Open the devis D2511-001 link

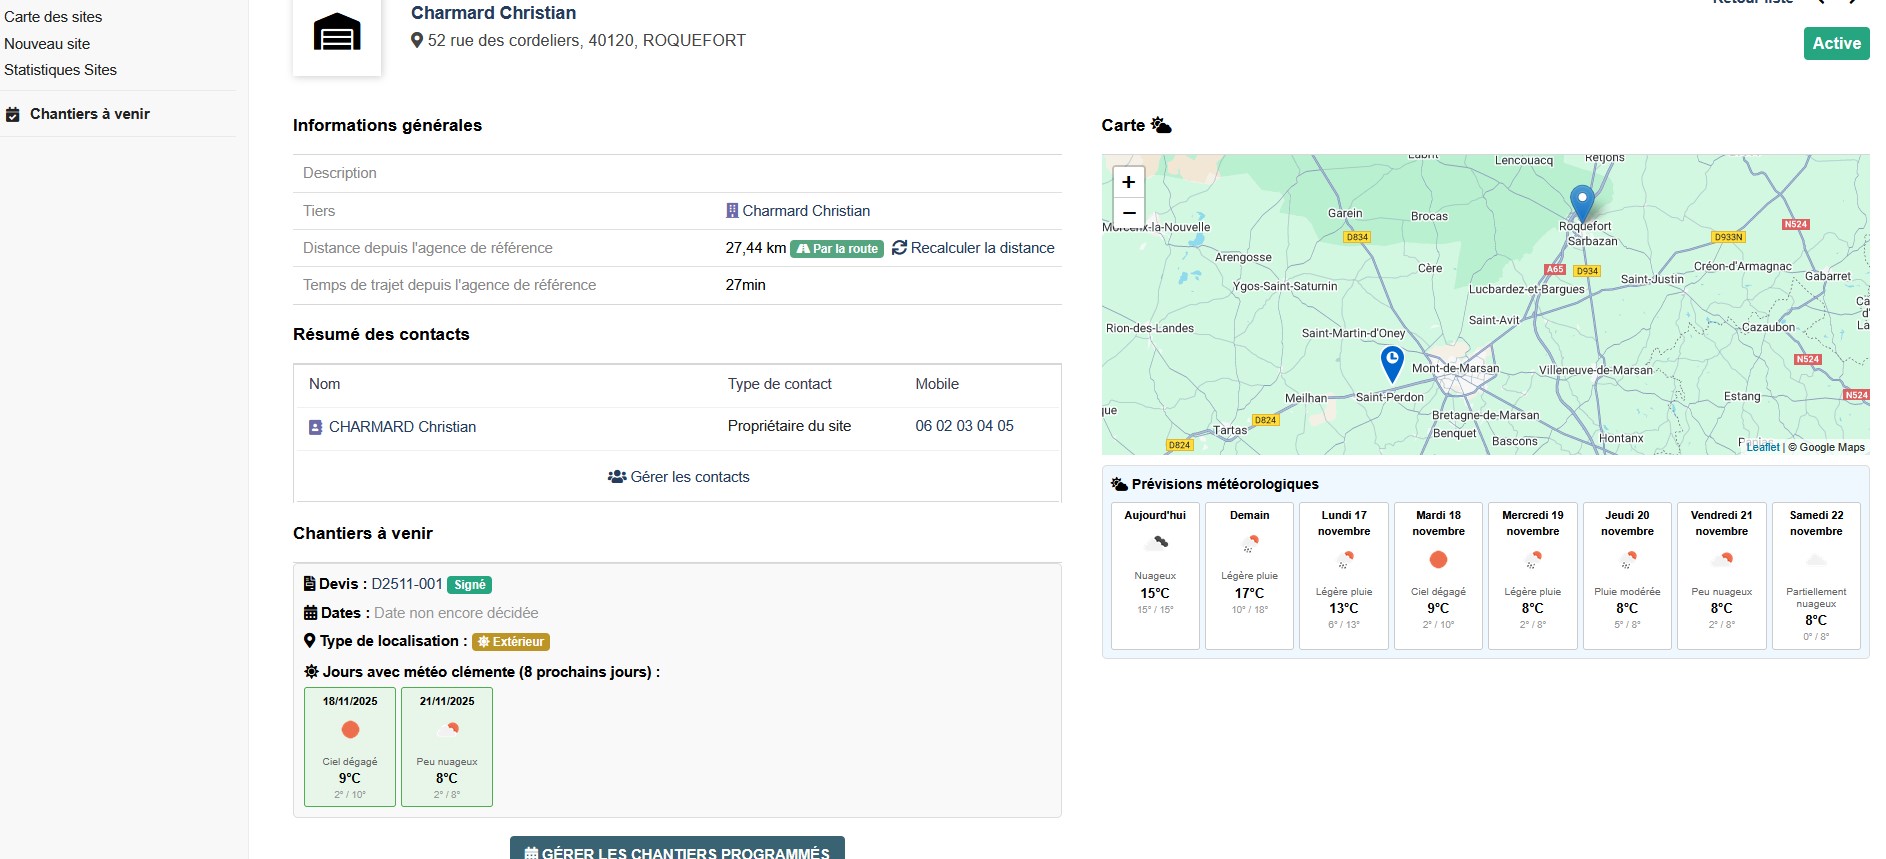[x=407, y=584]
